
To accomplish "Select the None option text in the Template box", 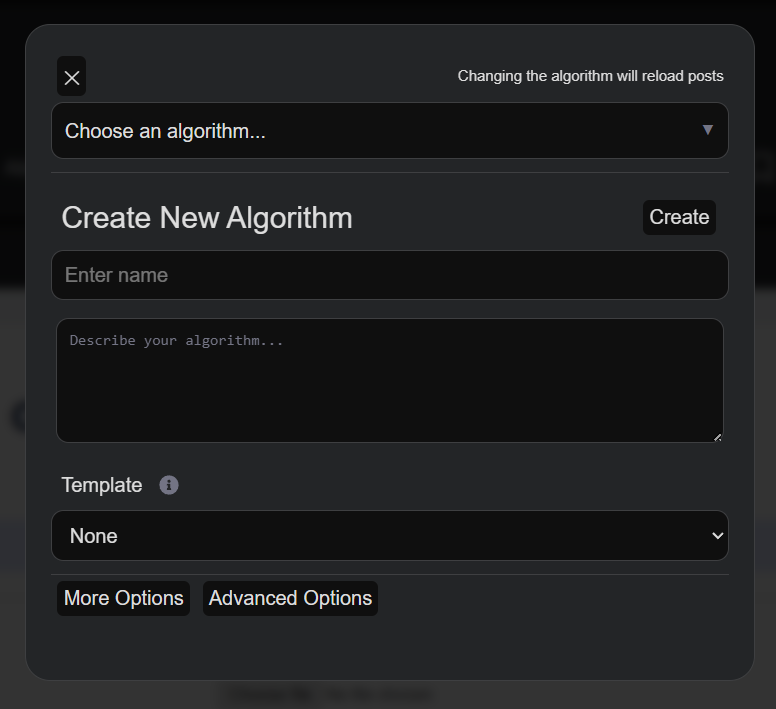I will tap(94, 536).
